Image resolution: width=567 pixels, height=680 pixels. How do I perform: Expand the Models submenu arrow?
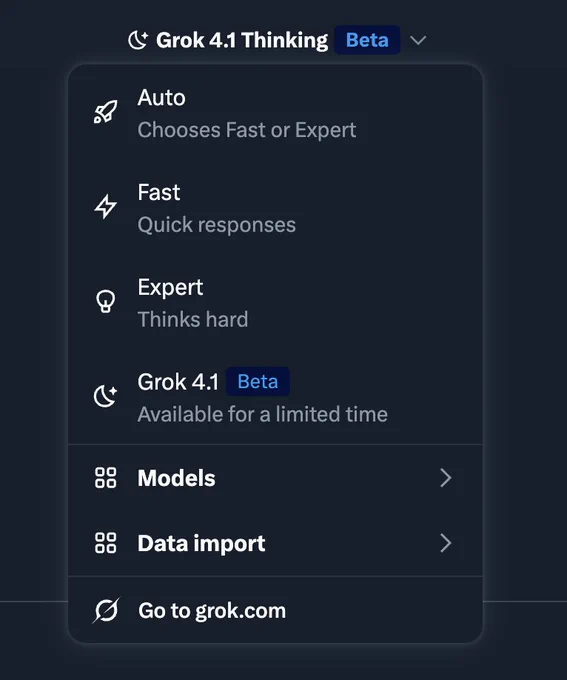(x=446, y=477)
